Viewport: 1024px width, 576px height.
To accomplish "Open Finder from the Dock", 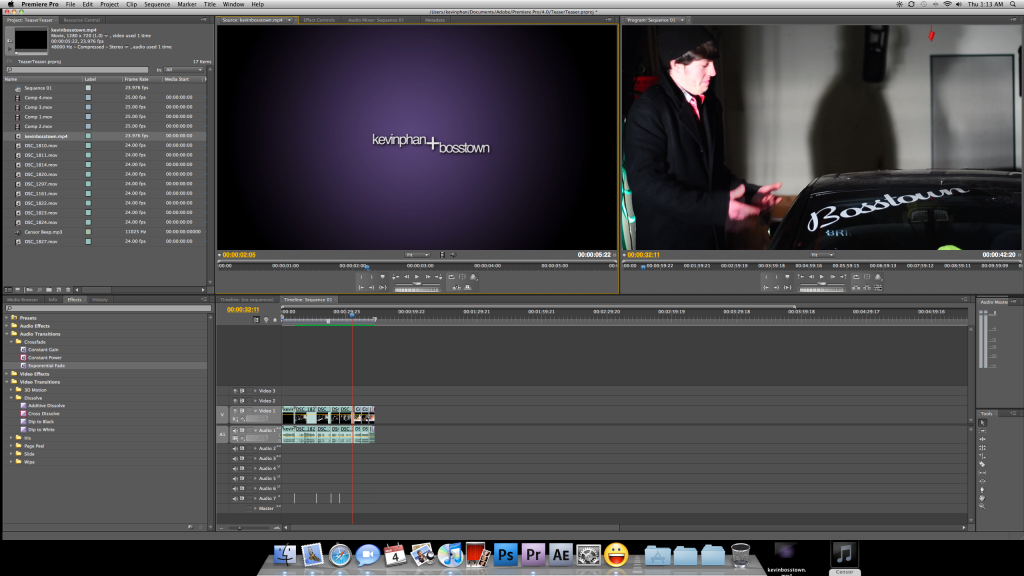I will click(x=285, y=555).
